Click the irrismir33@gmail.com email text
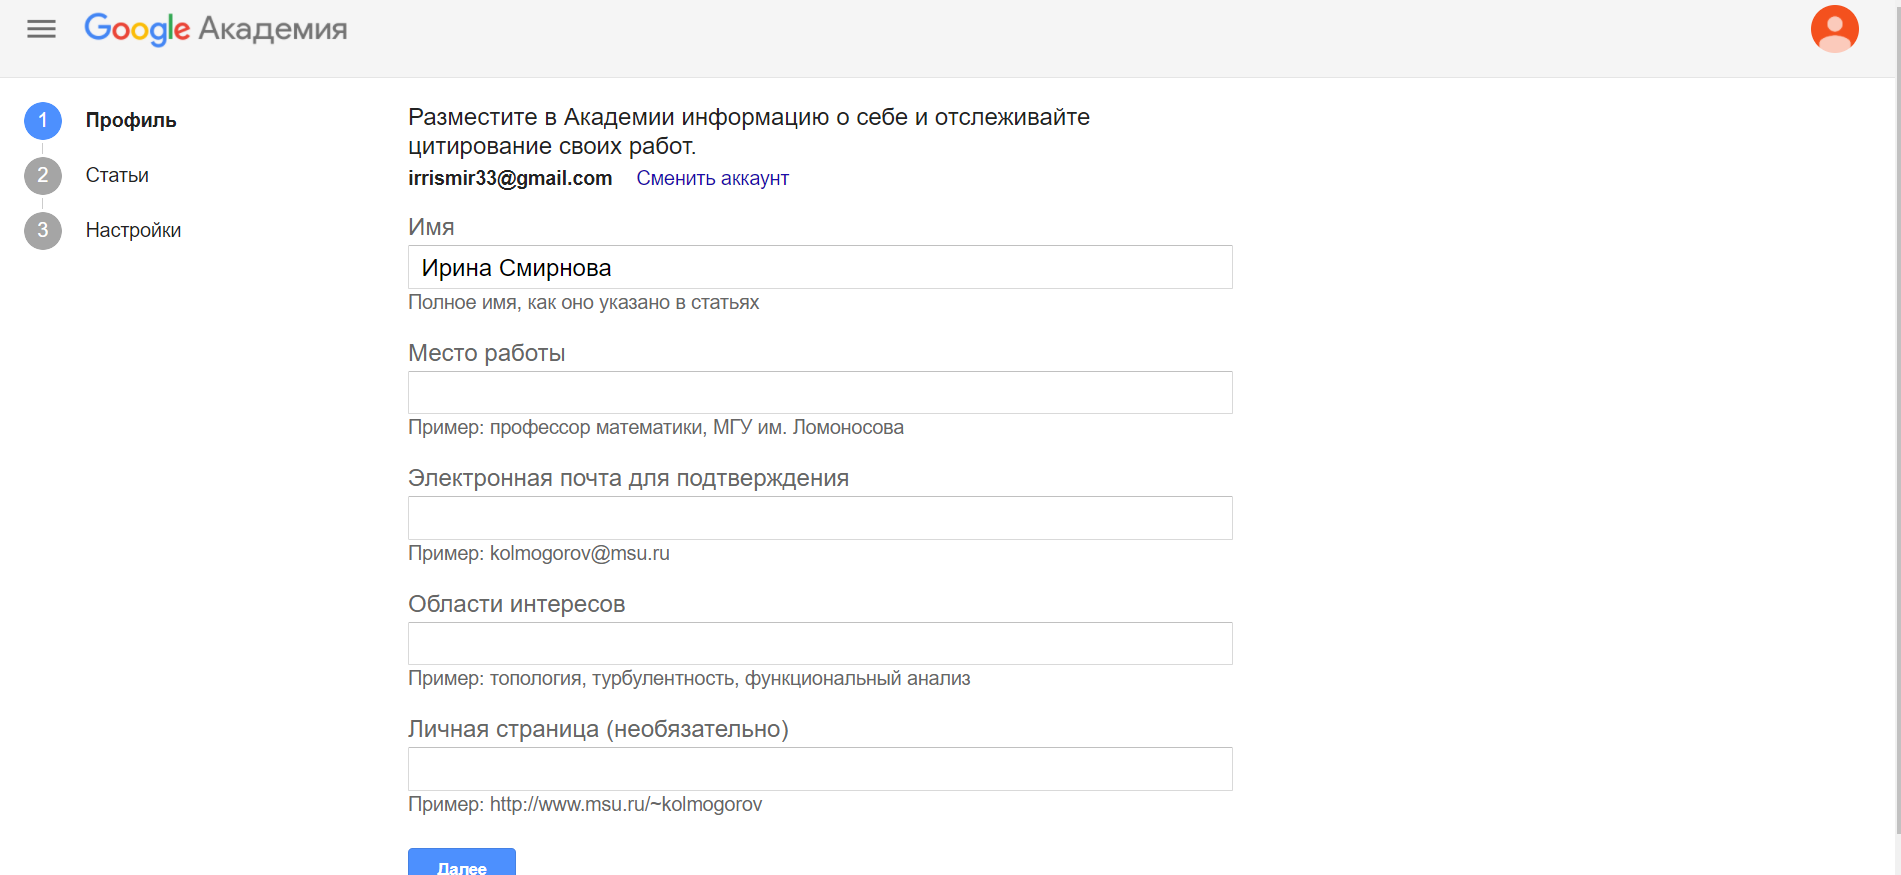The height and width of the screenshot is (875, 1901). 510,178
